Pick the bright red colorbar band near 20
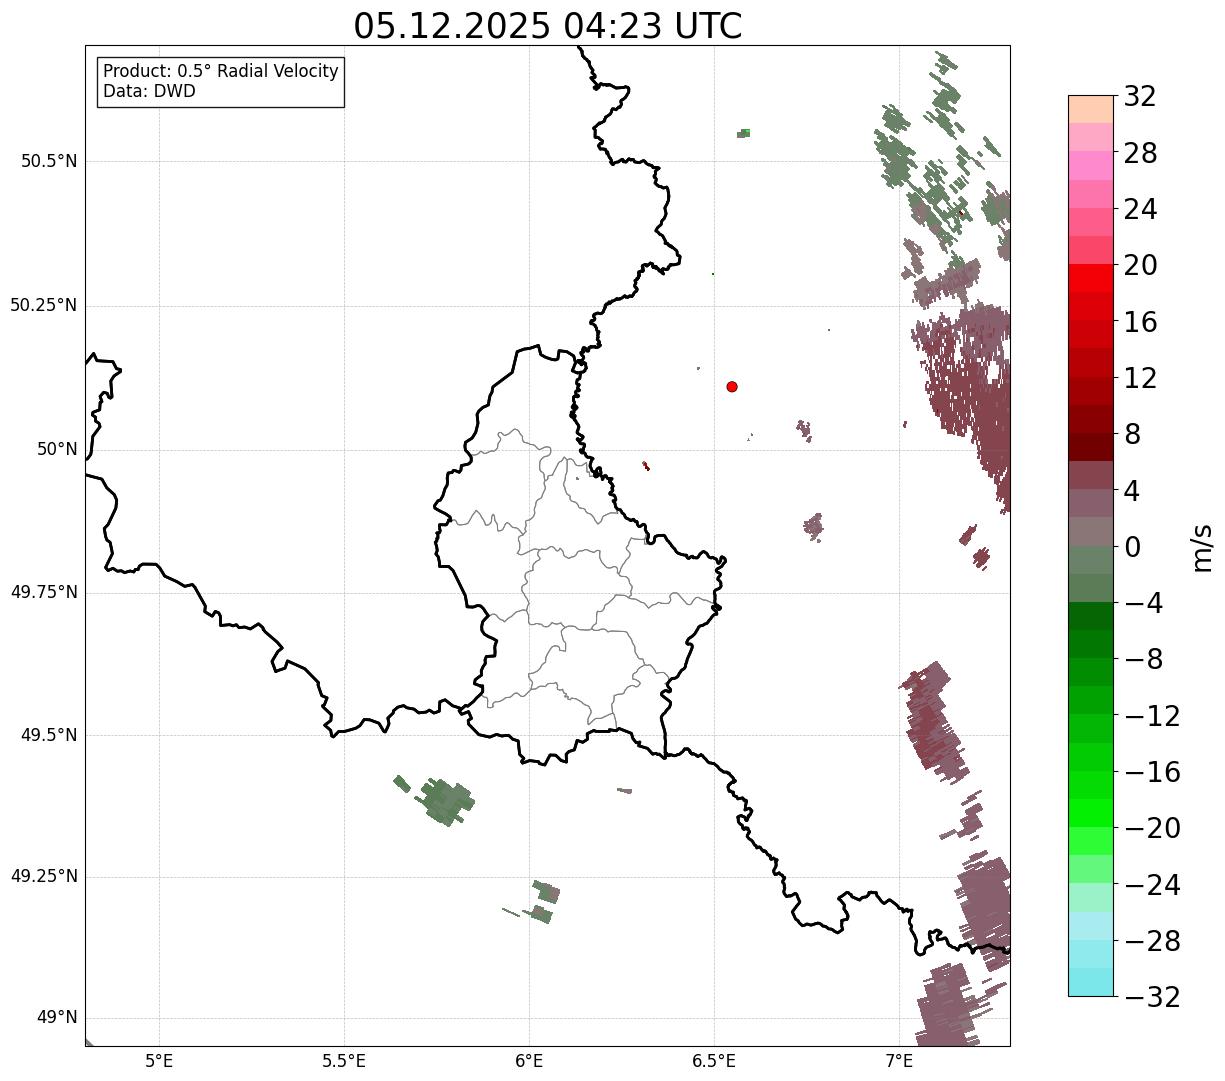 point(1090,278)
